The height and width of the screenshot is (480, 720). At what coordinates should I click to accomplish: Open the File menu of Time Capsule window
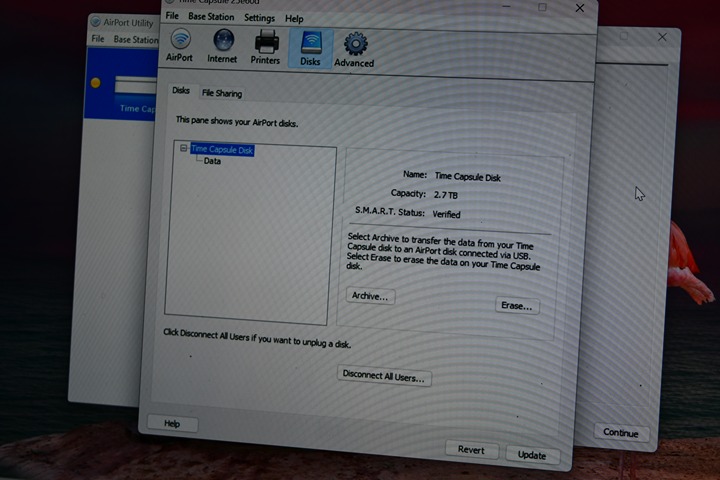(x=172, y=16)
